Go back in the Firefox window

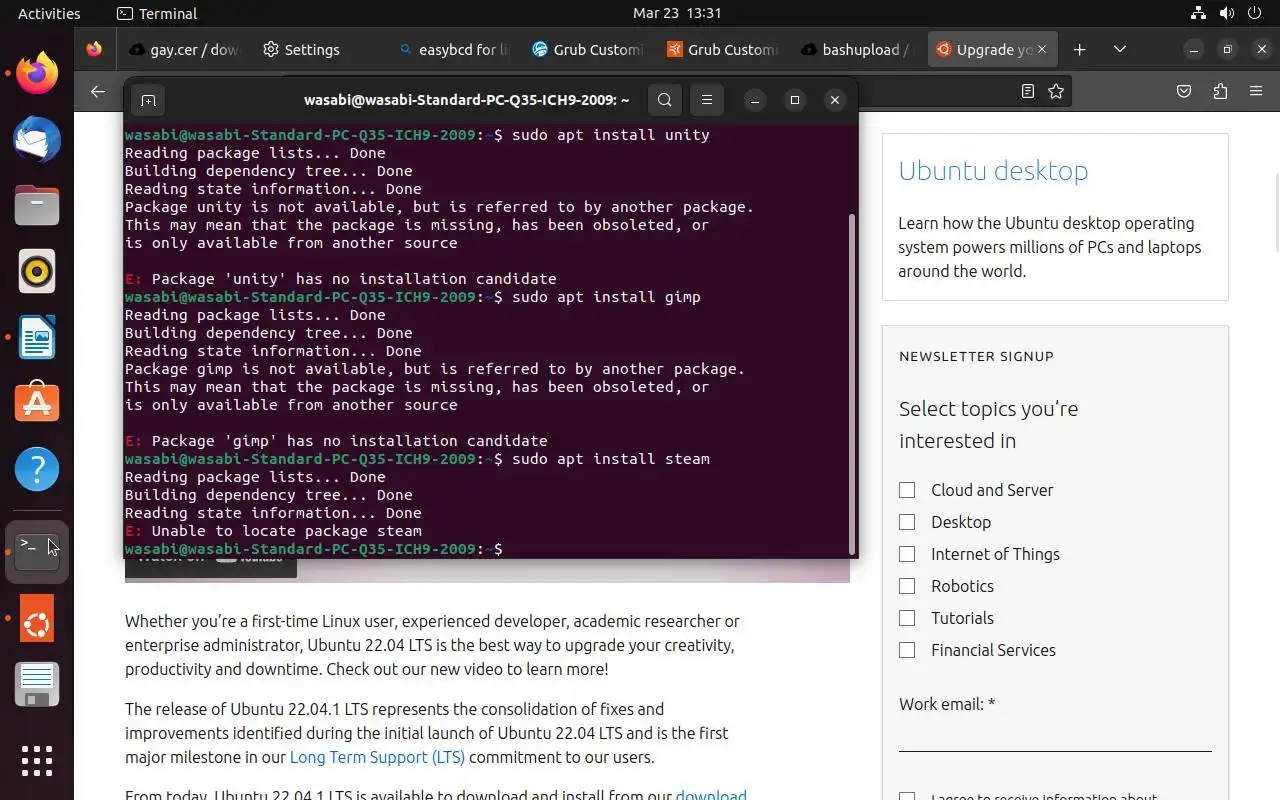(x=97, y=91)
